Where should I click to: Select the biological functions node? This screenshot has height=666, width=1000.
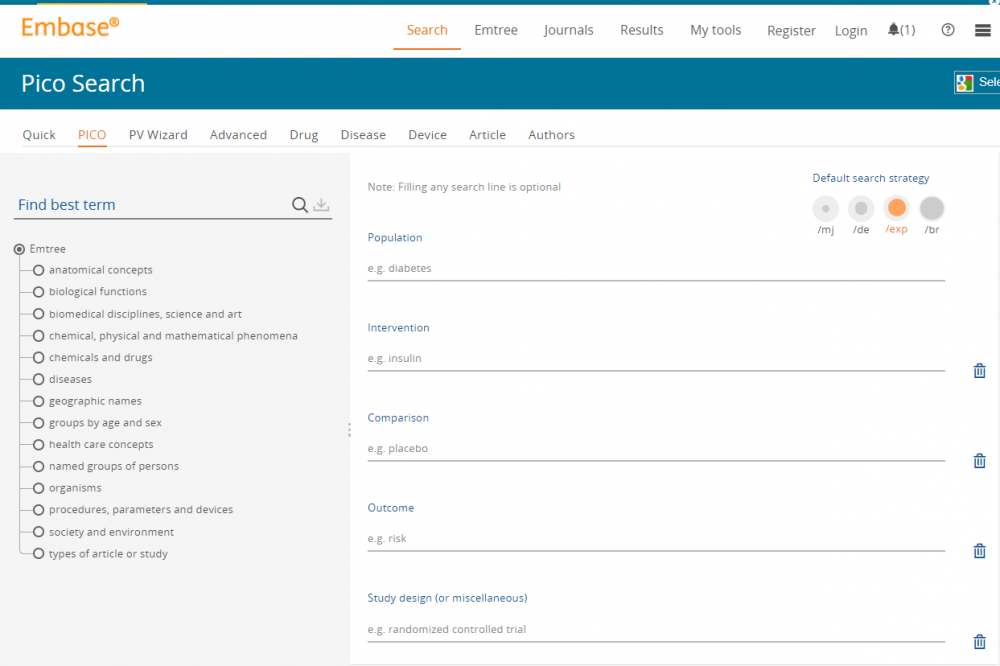coord(38,292)
